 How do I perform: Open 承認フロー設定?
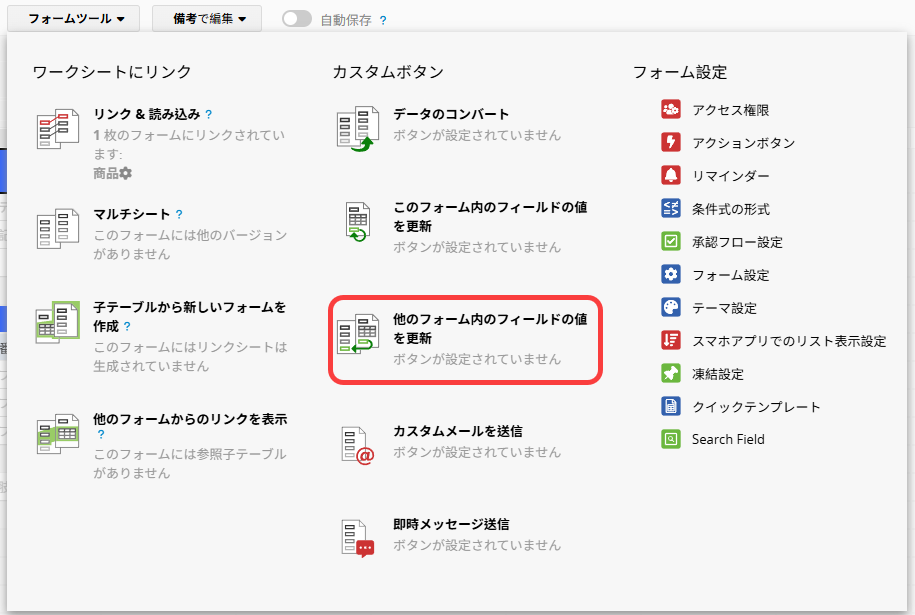pyautogui.click(x=737, y=242)
